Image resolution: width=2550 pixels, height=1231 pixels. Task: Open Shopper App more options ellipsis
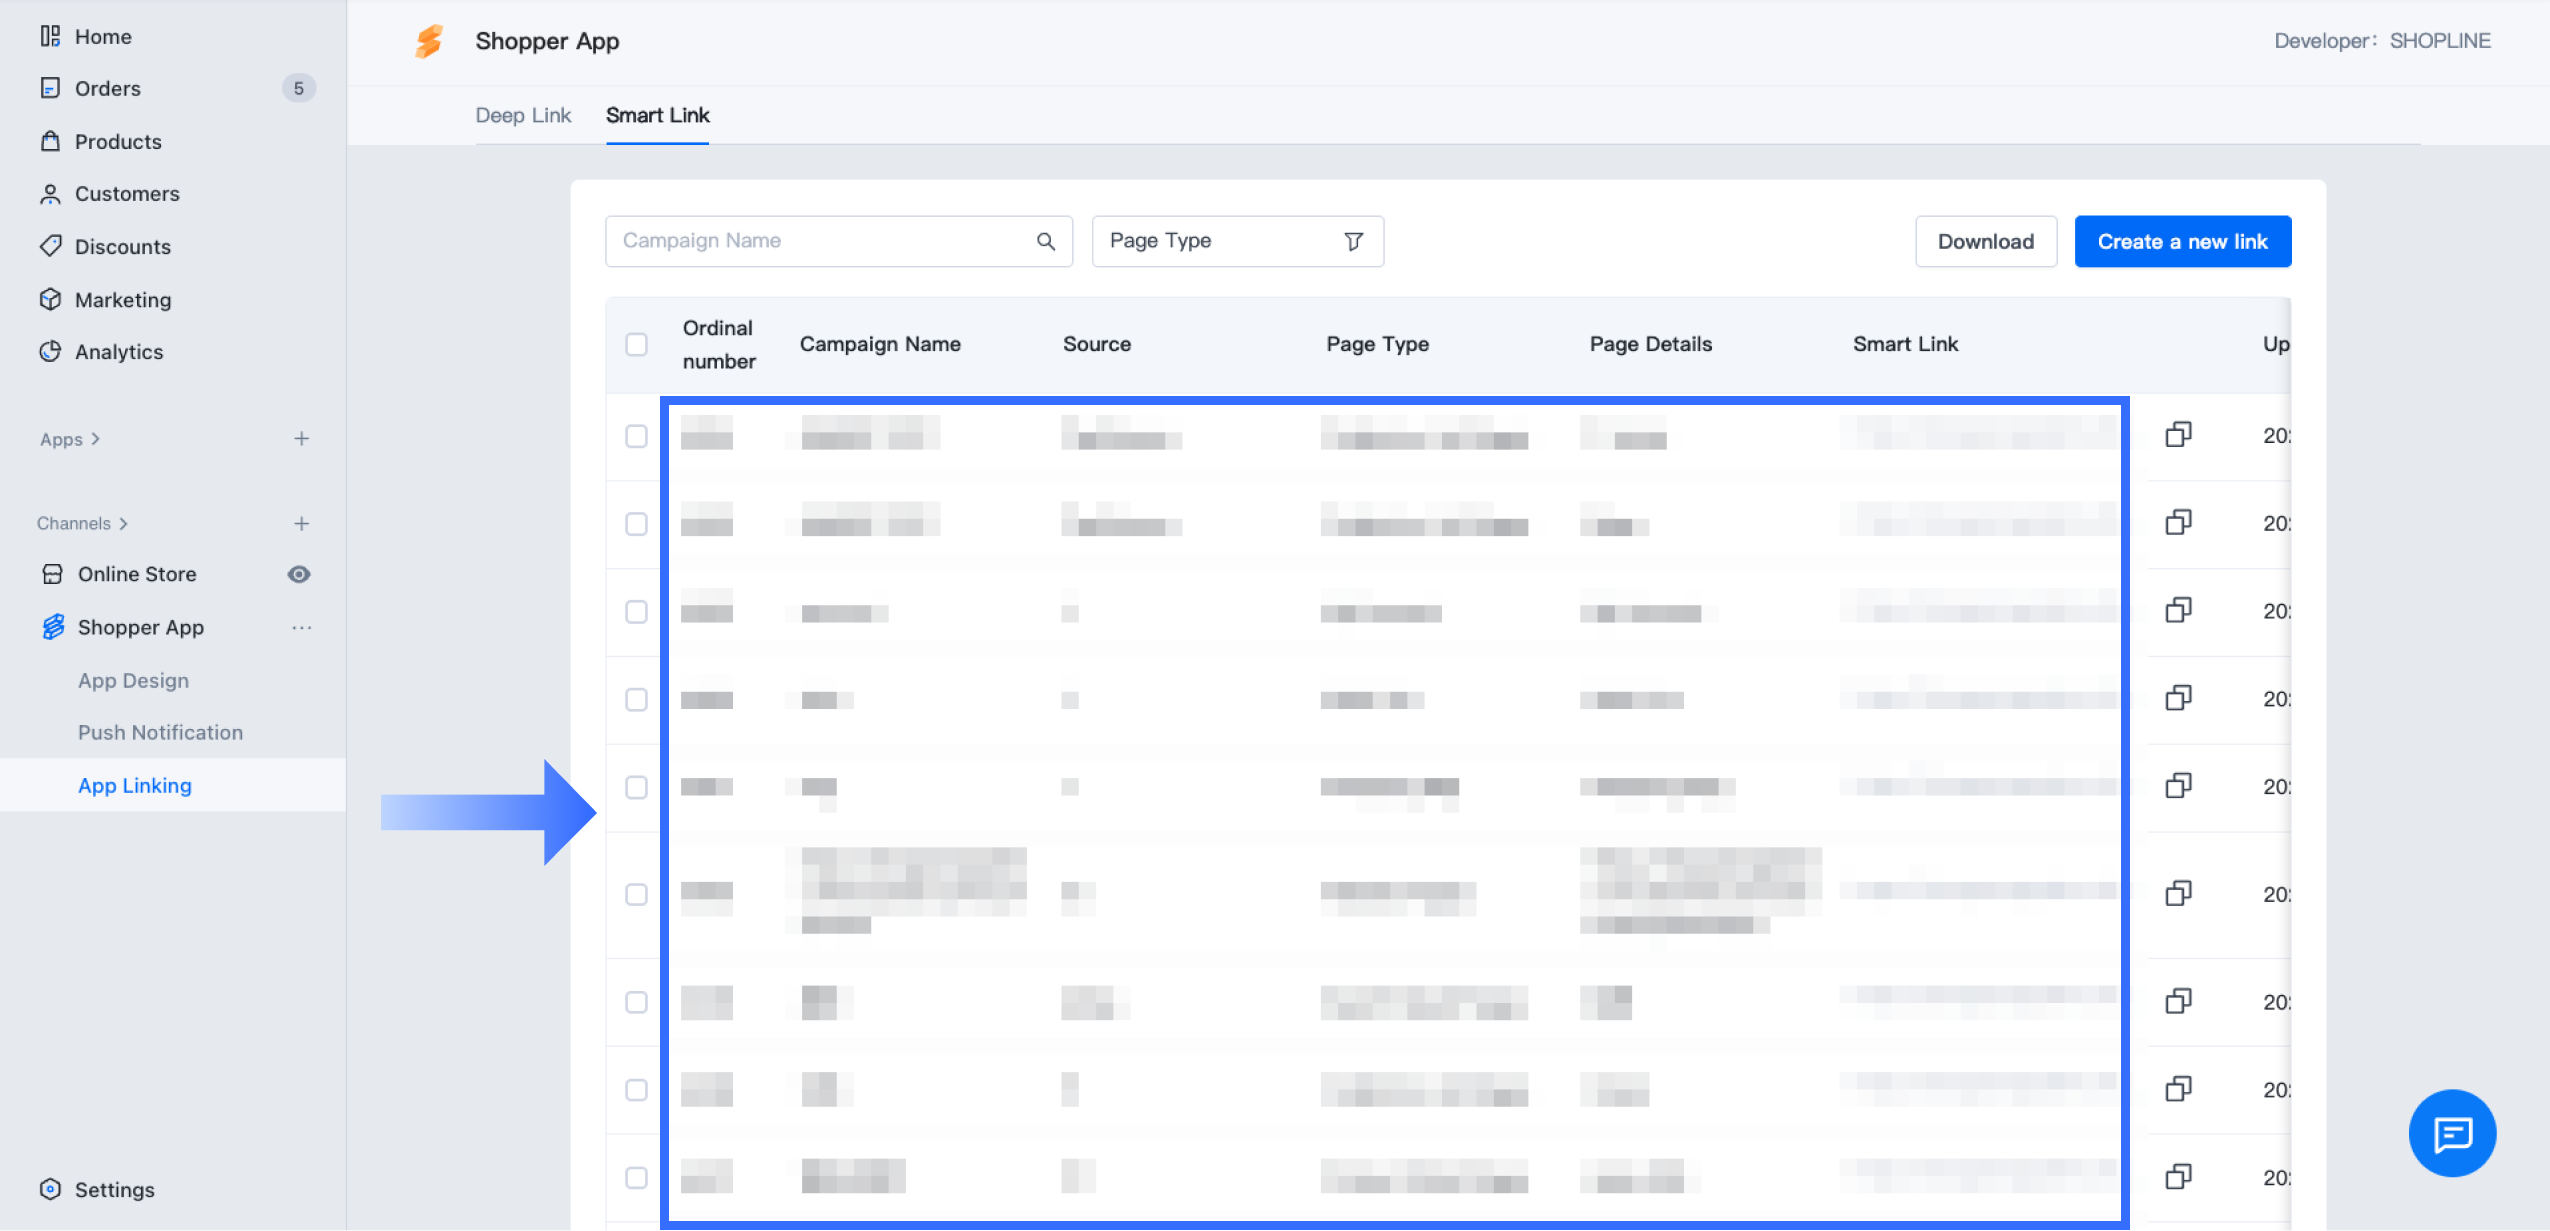tap(301, 627)
